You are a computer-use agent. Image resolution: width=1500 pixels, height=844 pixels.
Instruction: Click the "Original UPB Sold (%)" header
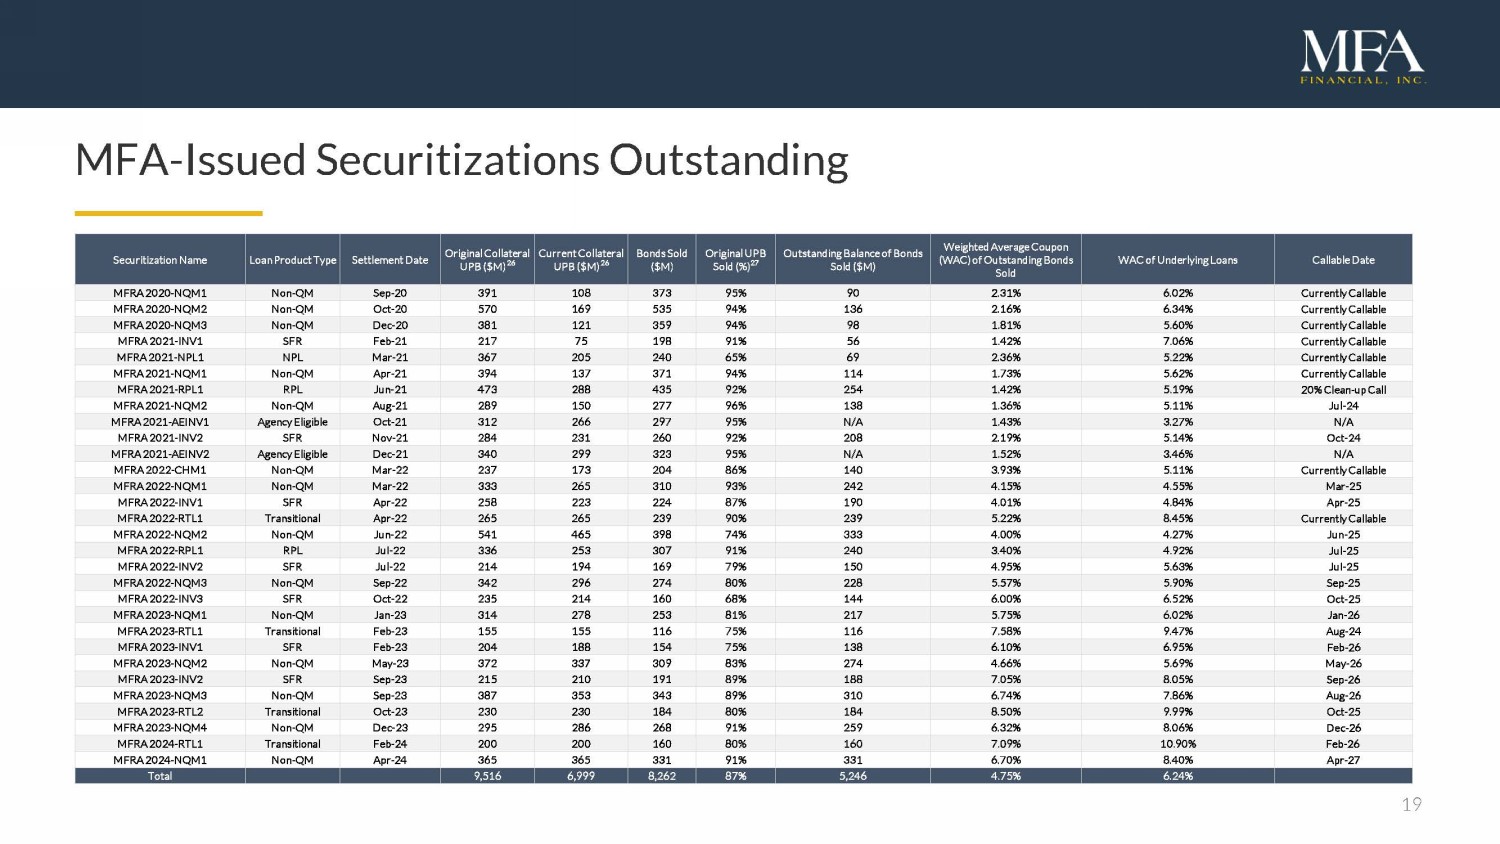click(x=735, y=260)
